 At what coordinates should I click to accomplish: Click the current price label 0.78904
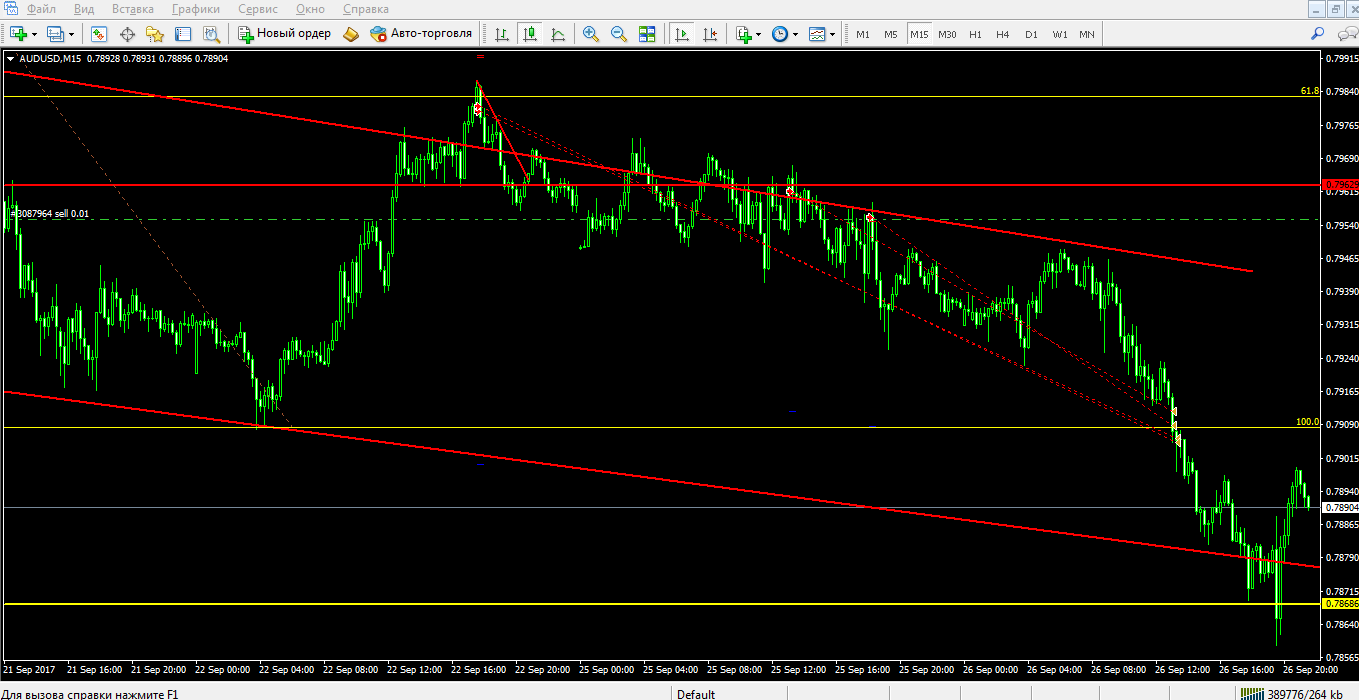coord(1340,508)
